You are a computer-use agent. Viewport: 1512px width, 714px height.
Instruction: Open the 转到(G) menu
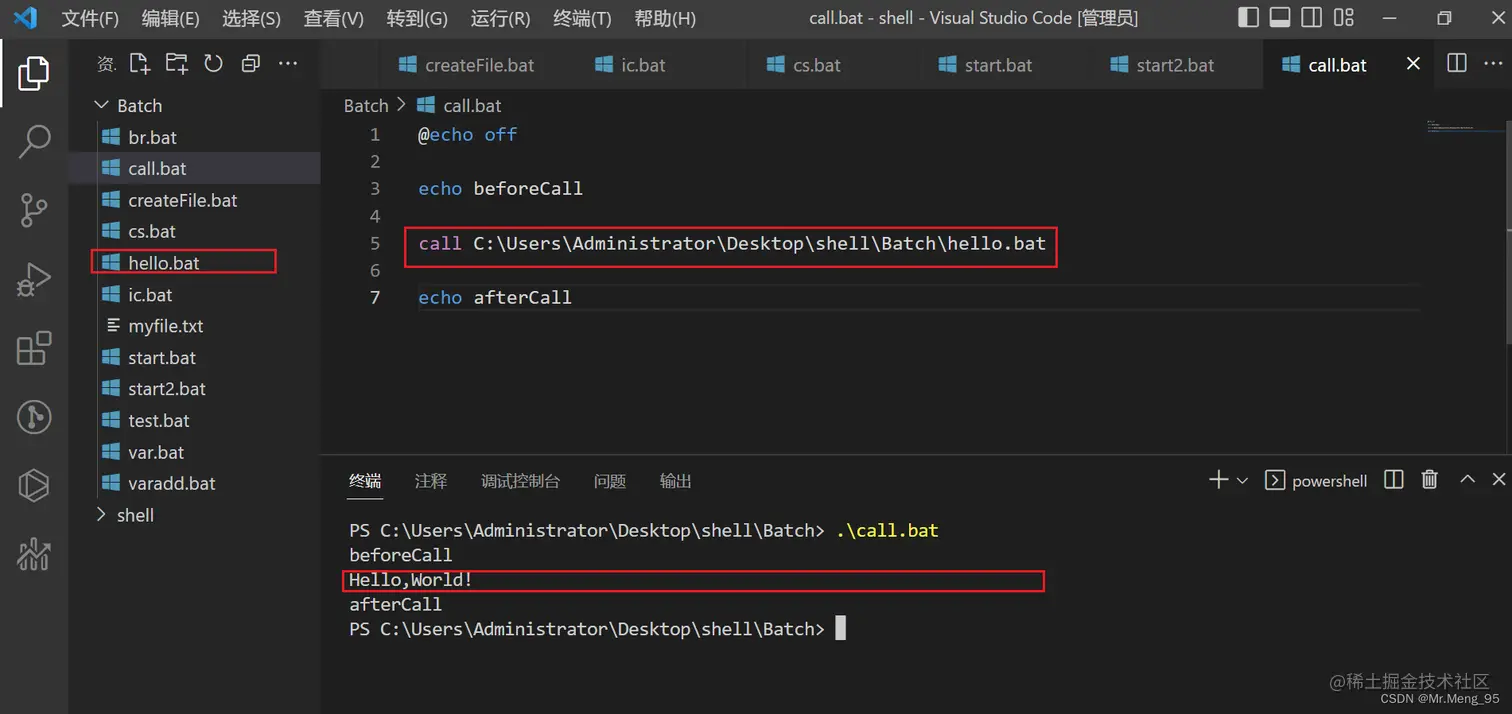point(417,19)
